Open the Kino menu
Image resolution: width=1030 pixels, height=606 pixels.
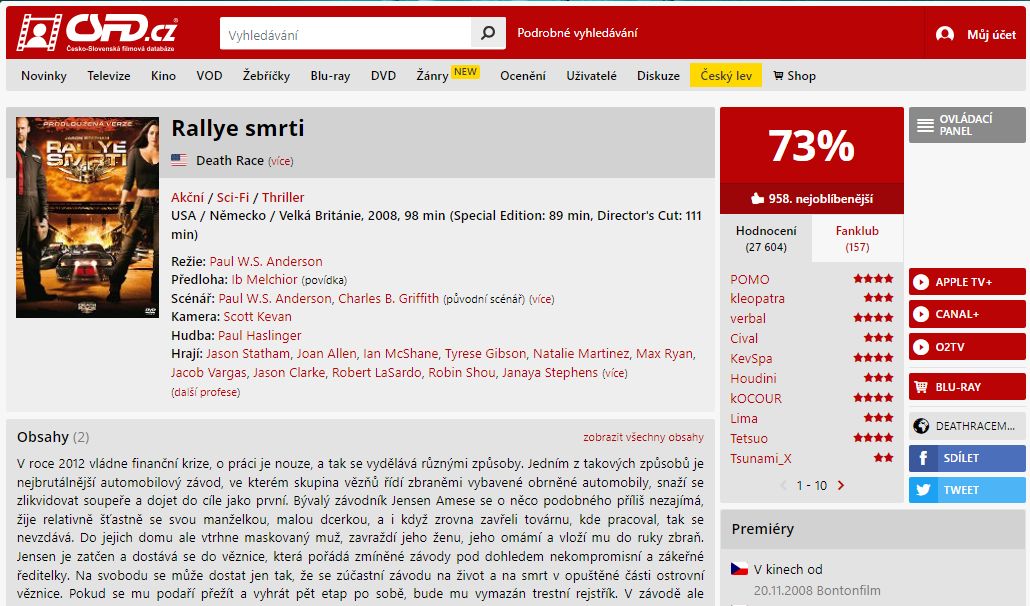[164, 76]
